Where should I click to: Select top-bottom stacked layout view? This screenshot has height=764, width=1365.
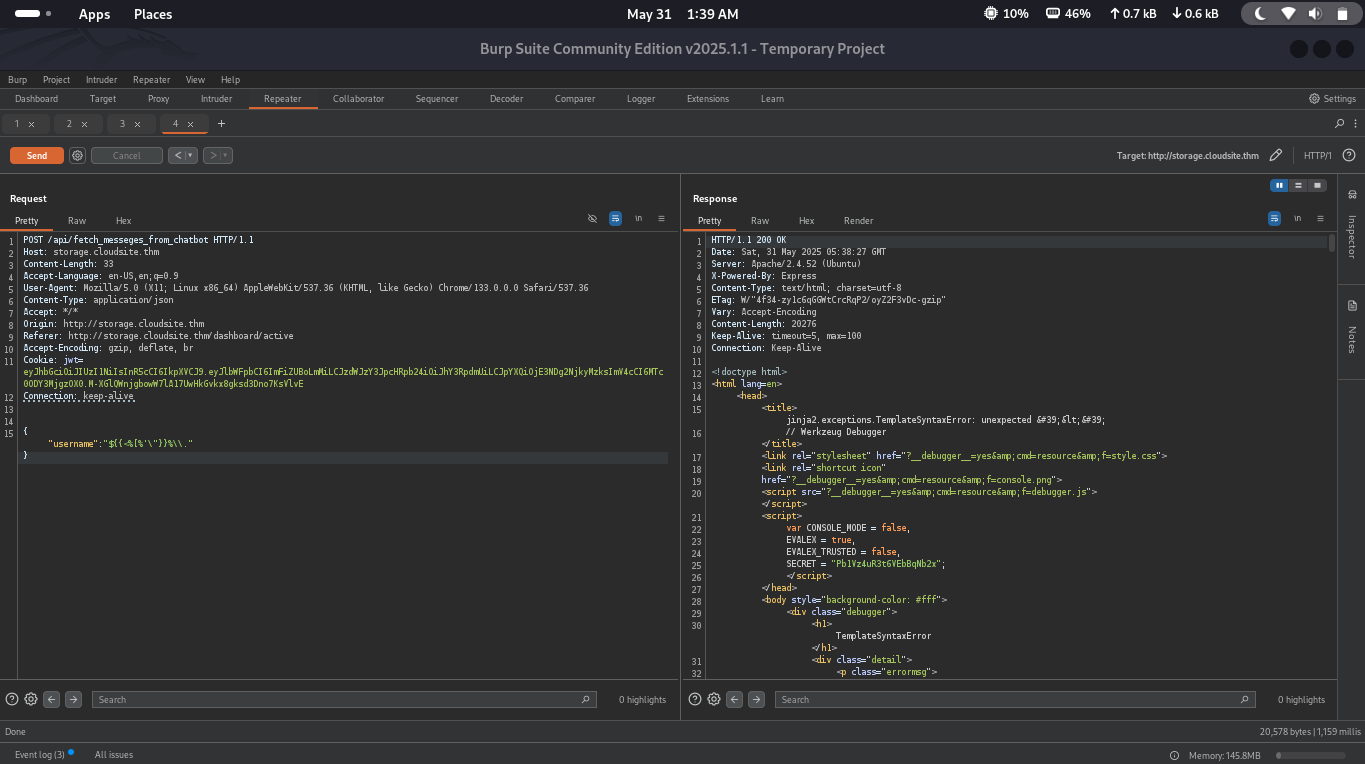[x=1298, y=185]
